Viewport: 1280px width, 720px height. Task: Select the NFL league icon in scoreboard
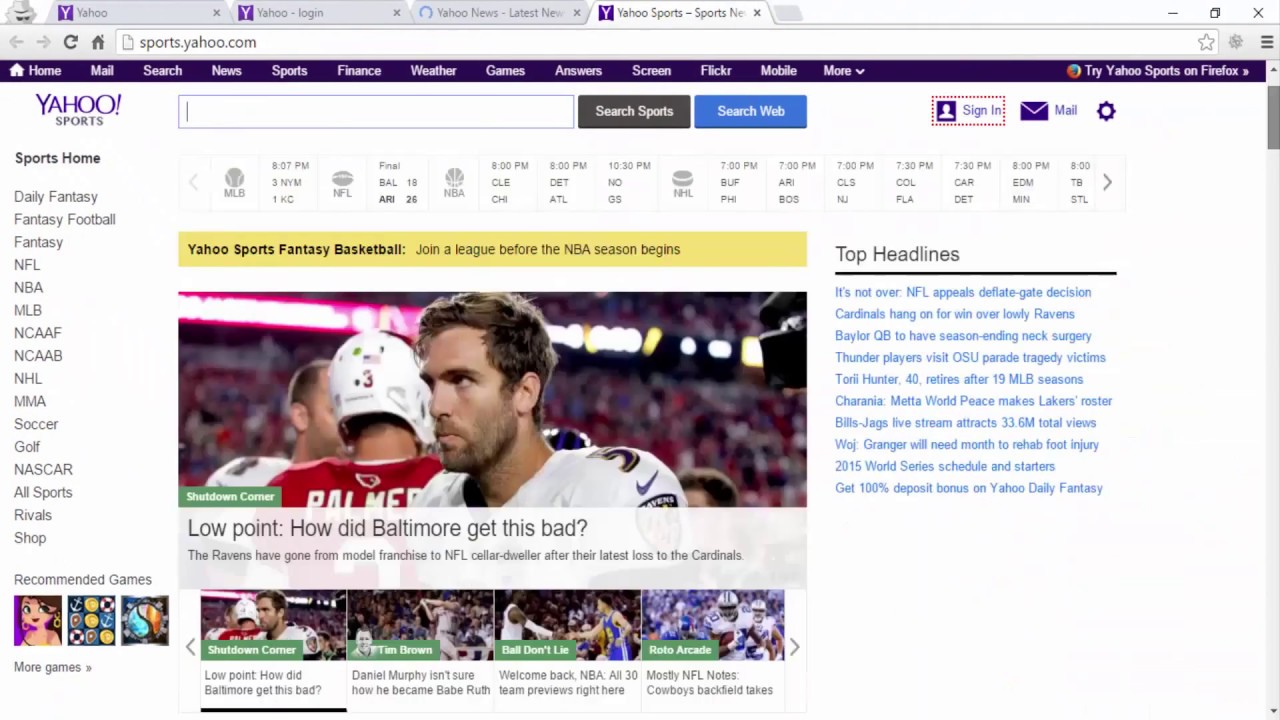coord(342,183)
